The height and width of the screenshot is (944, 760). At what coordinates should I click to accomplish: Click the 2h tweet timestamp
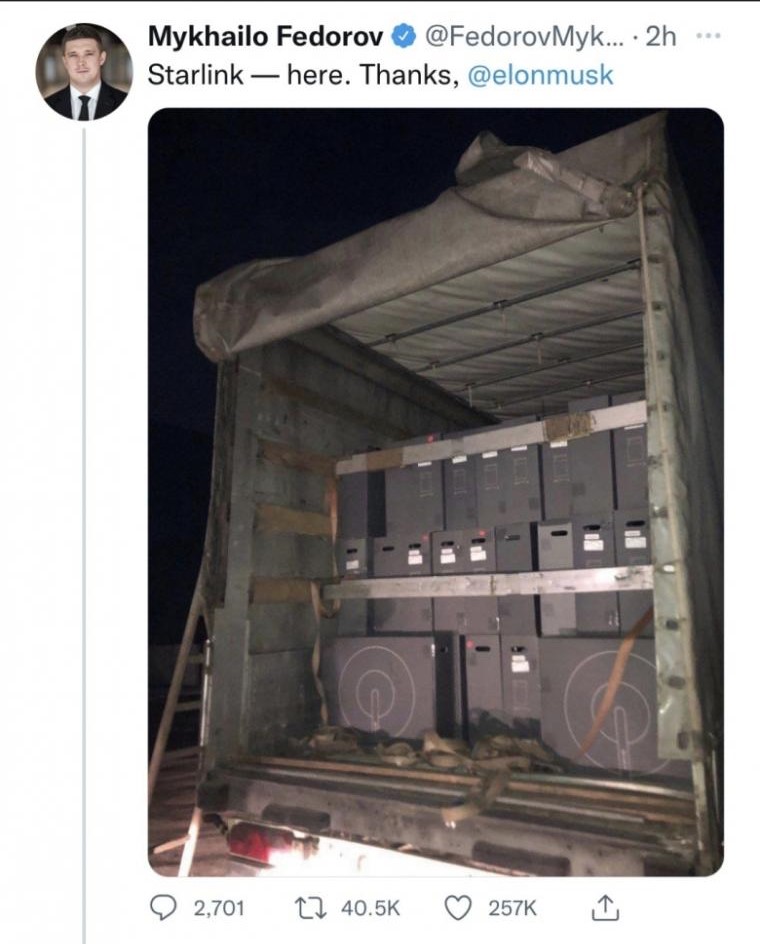(x=661, y=38)
